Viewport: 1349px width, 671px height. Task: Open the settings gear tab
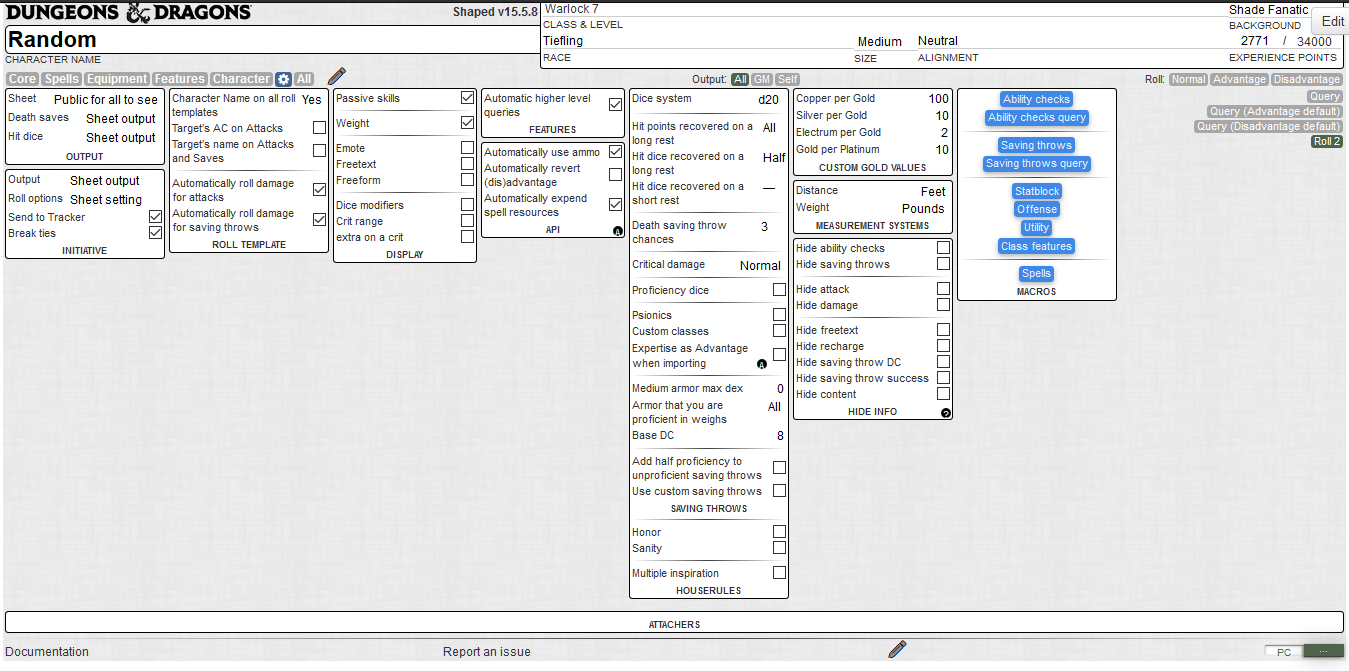[x=284, y=79]
